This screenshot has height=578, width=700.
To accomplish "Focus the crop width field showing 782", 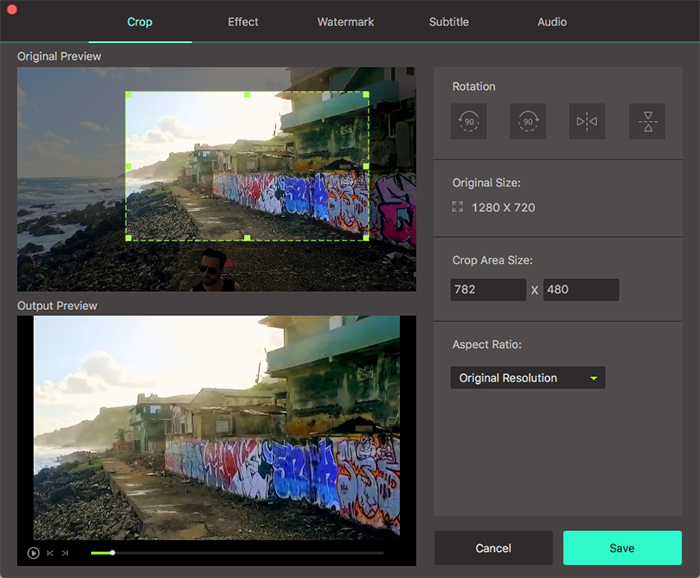I will [x=488, y=290].
